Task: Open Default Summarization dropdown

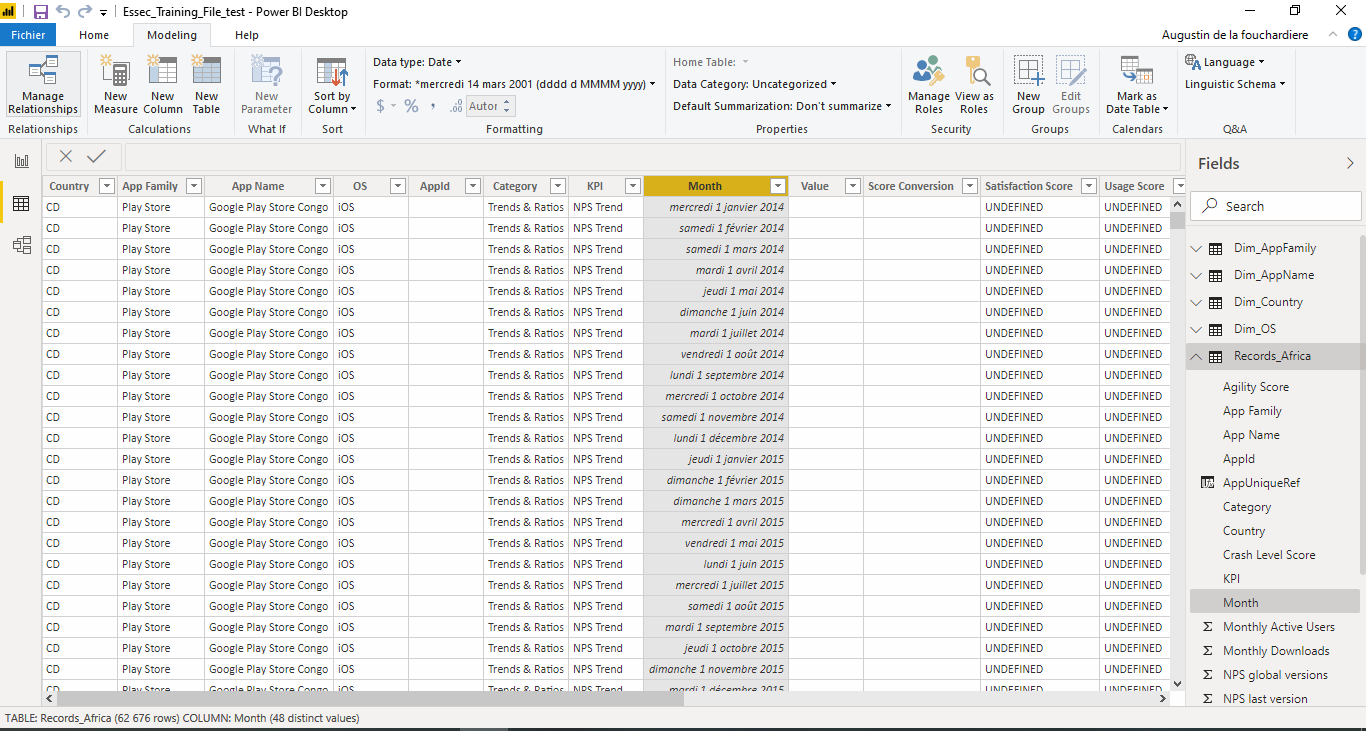Action: tap(782, 106)
